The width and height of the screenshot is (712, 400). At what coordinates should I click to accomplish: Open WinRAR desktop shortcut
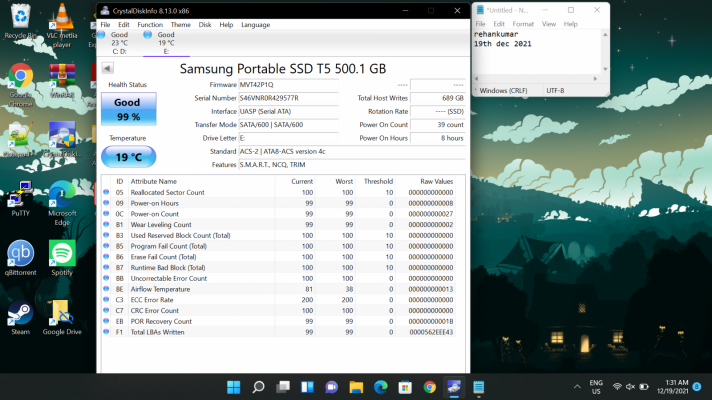tap(62, 81)
